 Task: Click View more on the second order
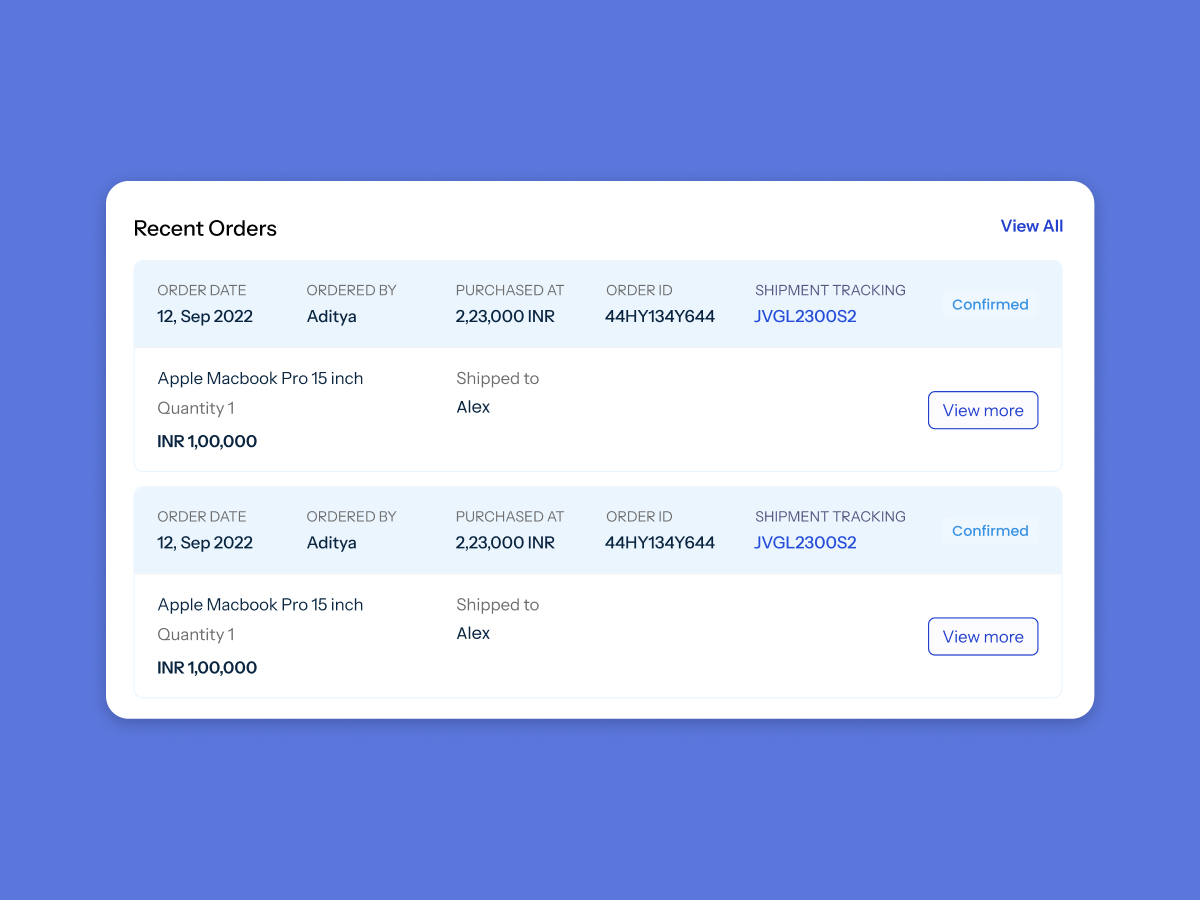983,636
